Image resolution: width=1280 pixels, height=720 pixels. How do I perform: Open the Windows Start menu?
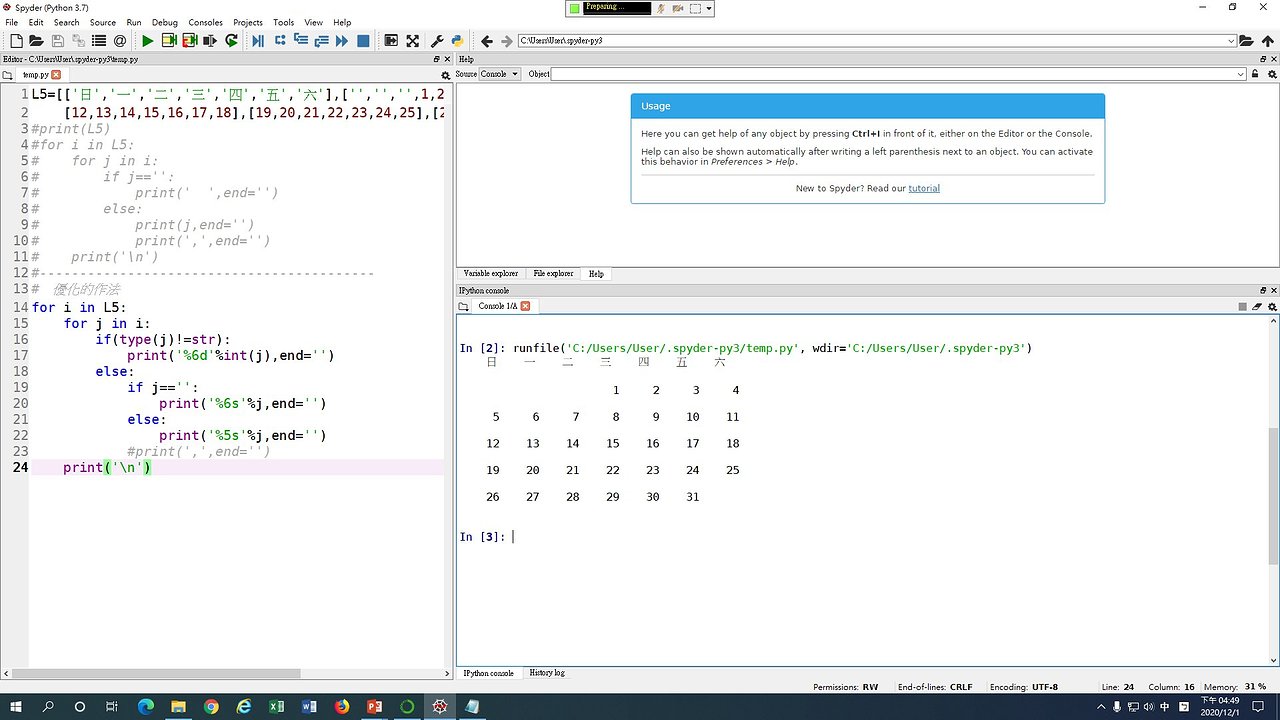[17, 706]
